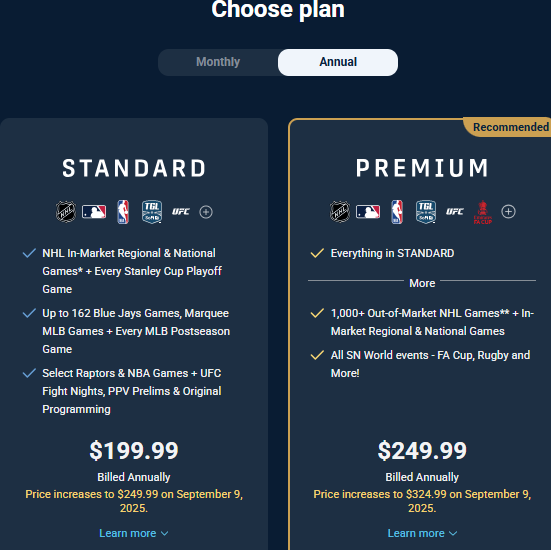Expand Learn more under Standard plan
Image resolution: width=551 pixels, height=550 pixels.
[134, 533]
